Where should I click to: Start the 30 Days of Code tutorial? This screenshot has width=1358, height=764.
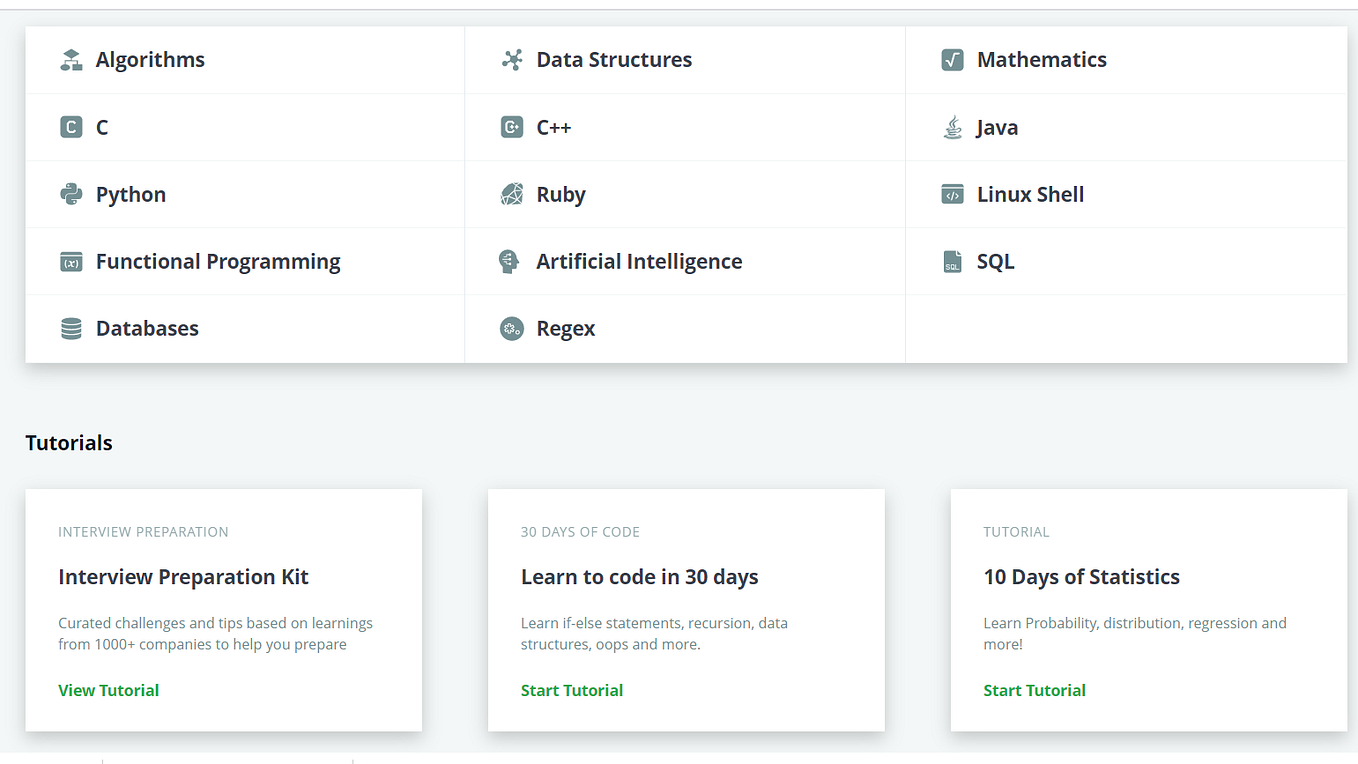point(571,690)
